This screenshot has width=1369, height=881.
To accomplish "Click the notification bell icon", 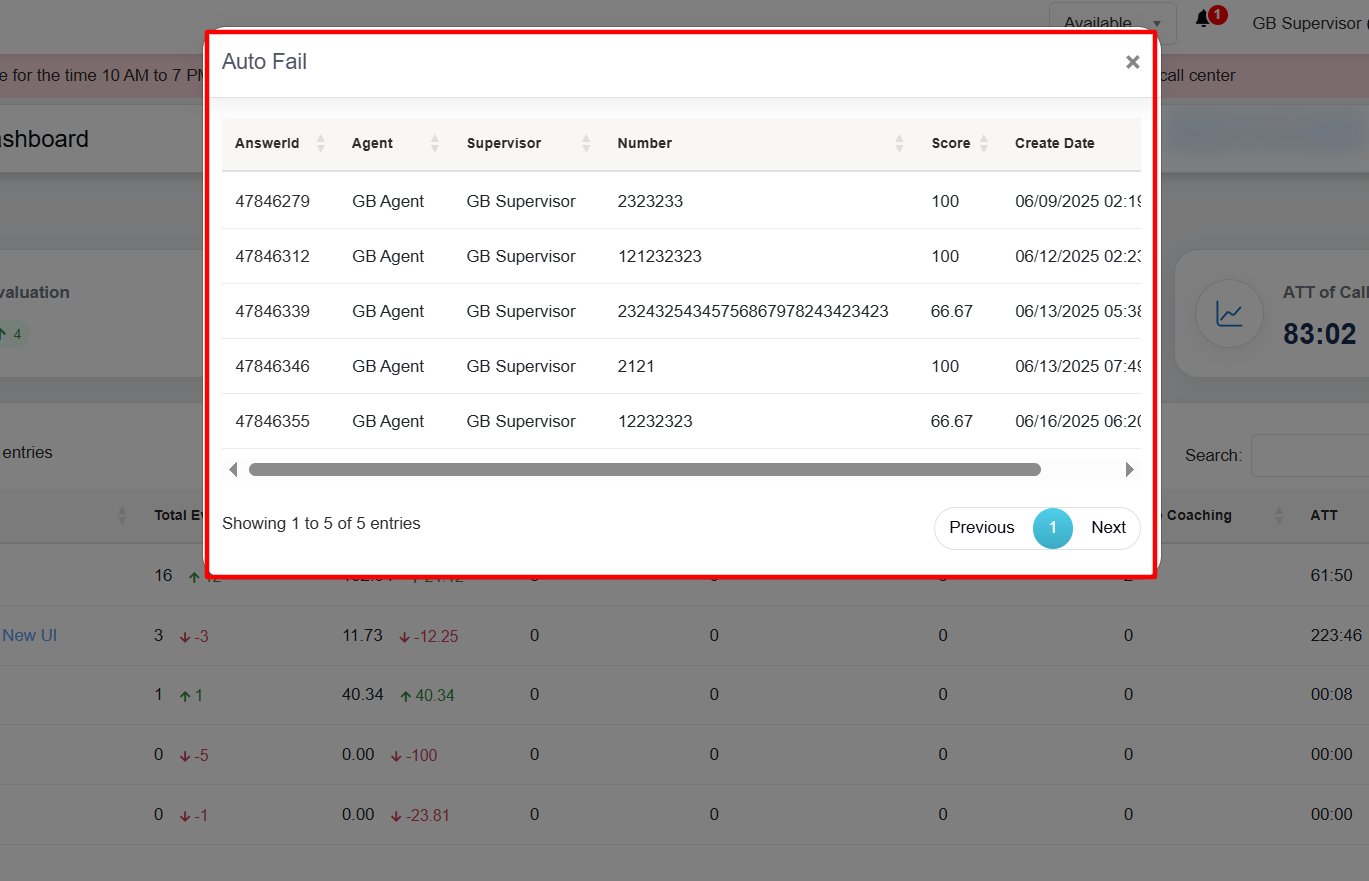I will pos(1203,20).
